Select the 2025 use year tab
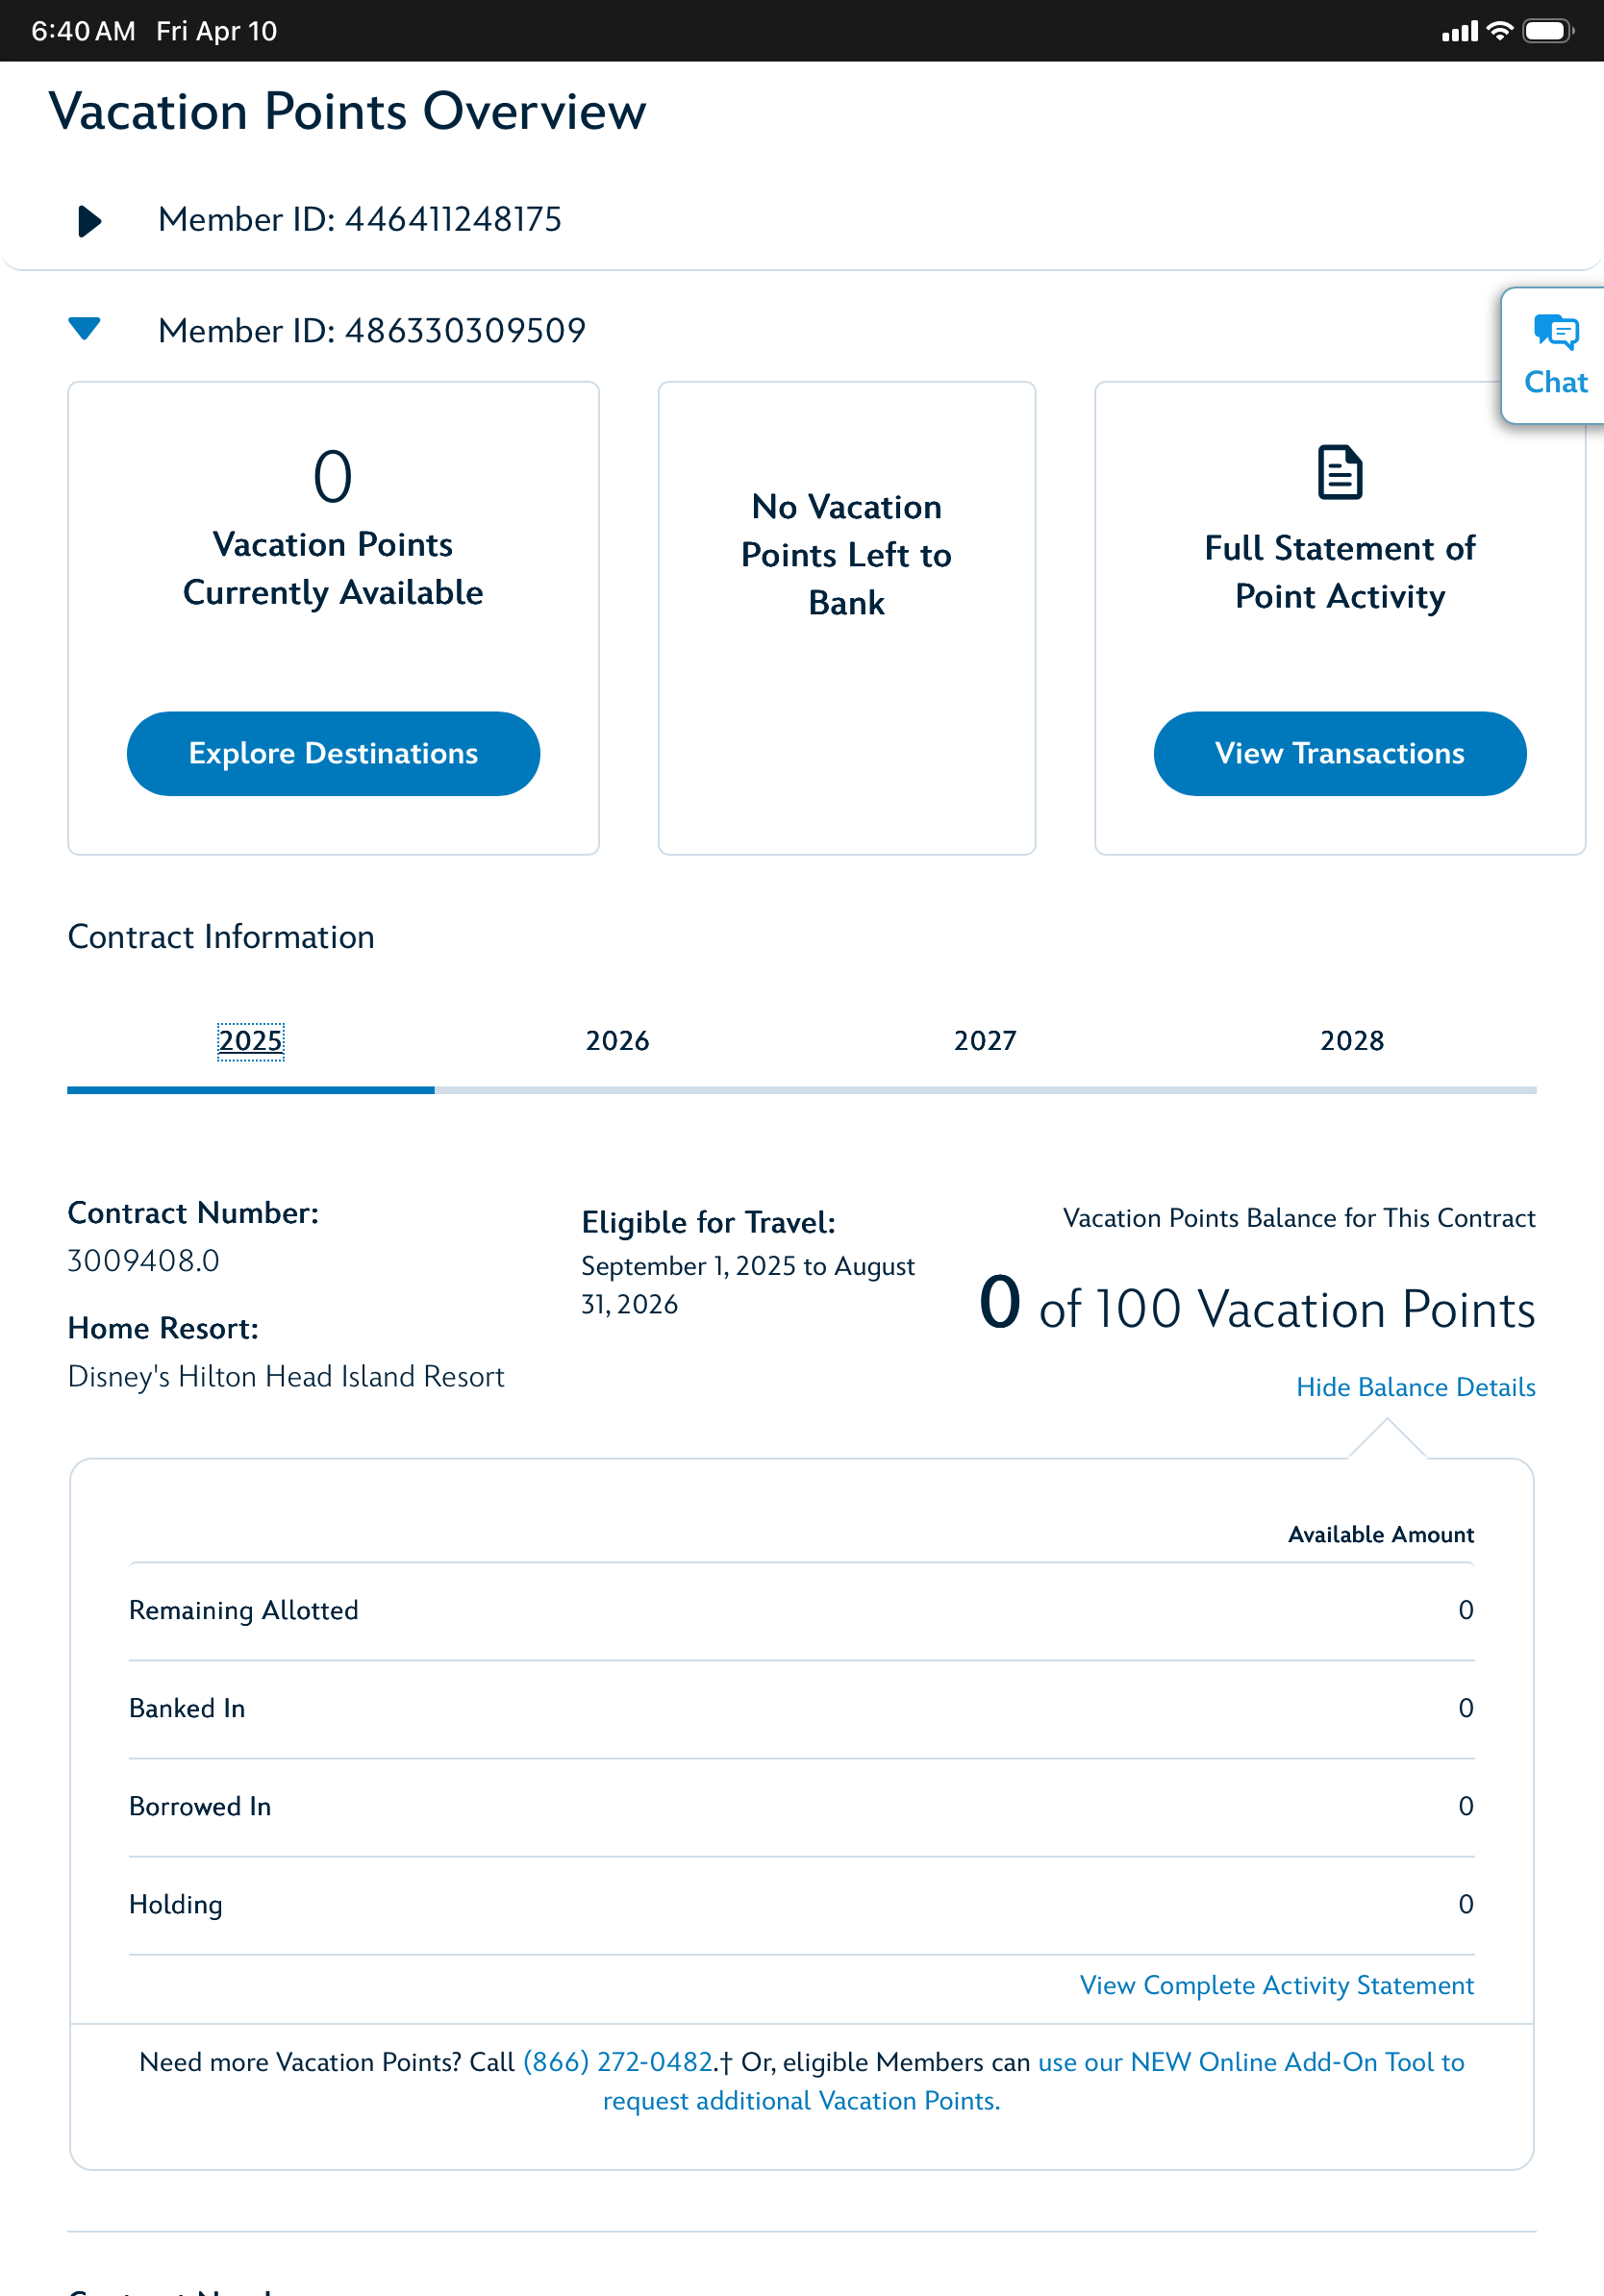The height and width of the screenshot is (2296, 1604). pyautogui.click(x=250, y=1041)
